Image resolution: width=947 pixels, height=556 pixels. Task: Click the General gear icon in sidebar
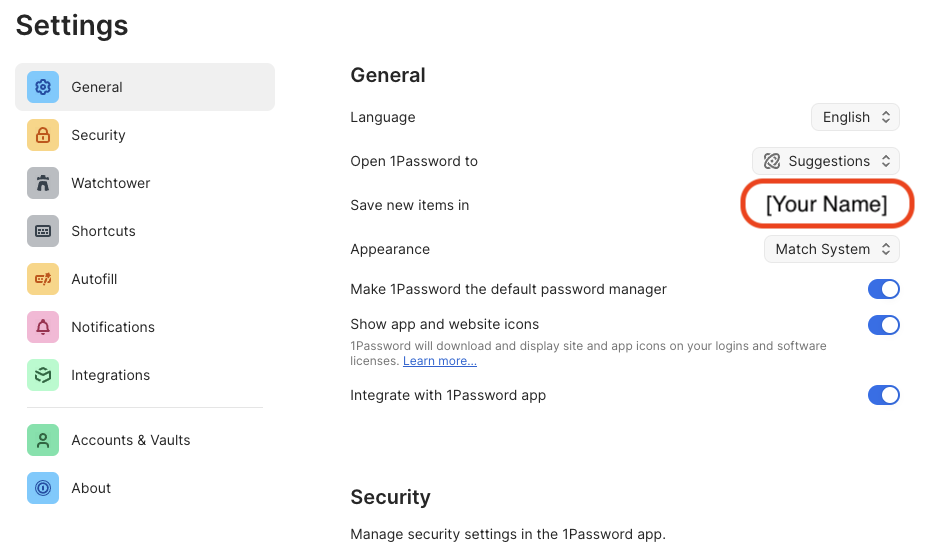43,87
